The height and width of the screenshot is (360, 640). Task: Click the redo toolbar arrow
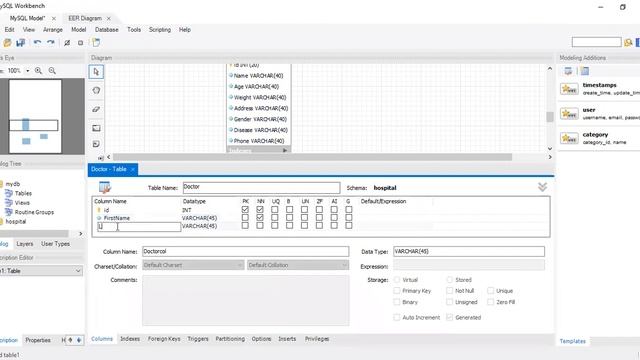click(51, 42)
